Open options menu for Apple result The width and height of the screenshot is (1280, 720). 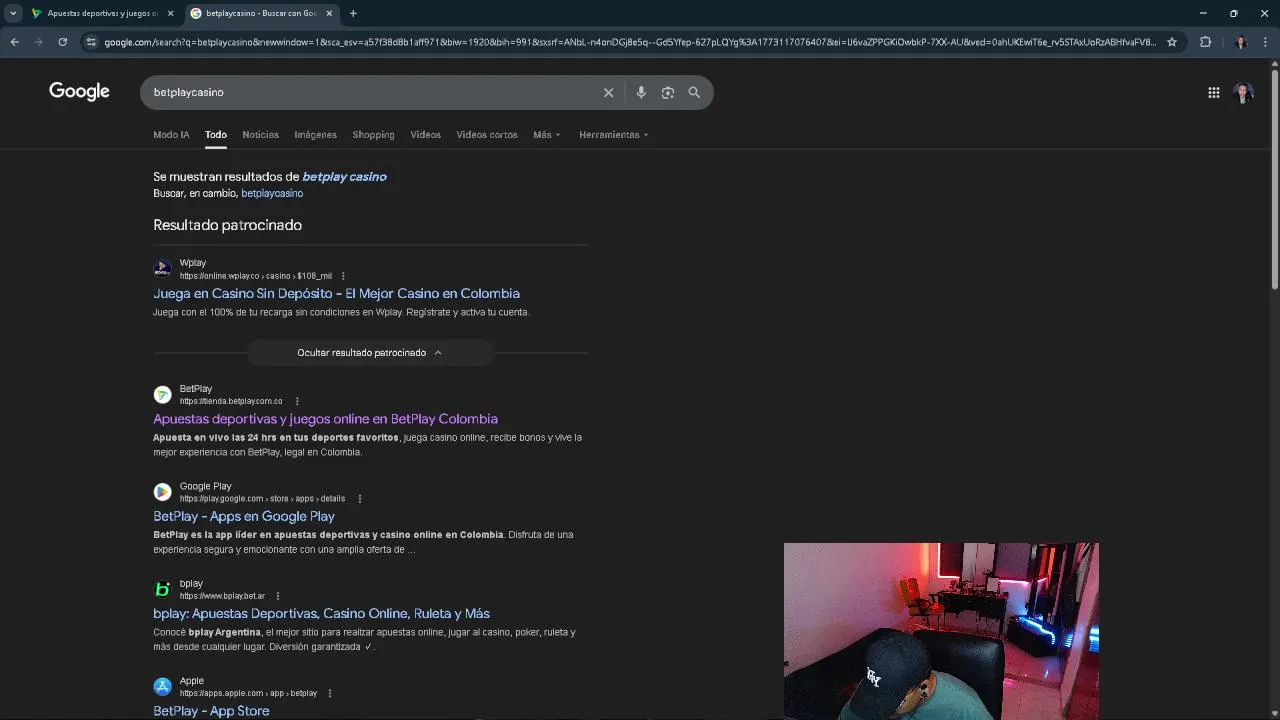[329, 693]
